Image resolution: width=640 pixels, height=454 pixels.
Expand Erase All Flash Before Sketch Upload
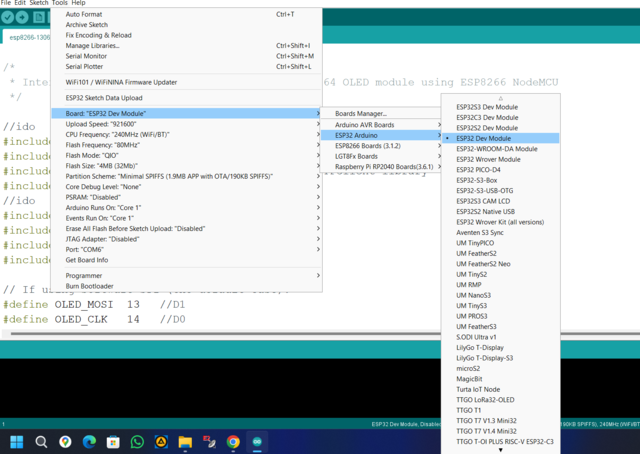click(187, 229)
